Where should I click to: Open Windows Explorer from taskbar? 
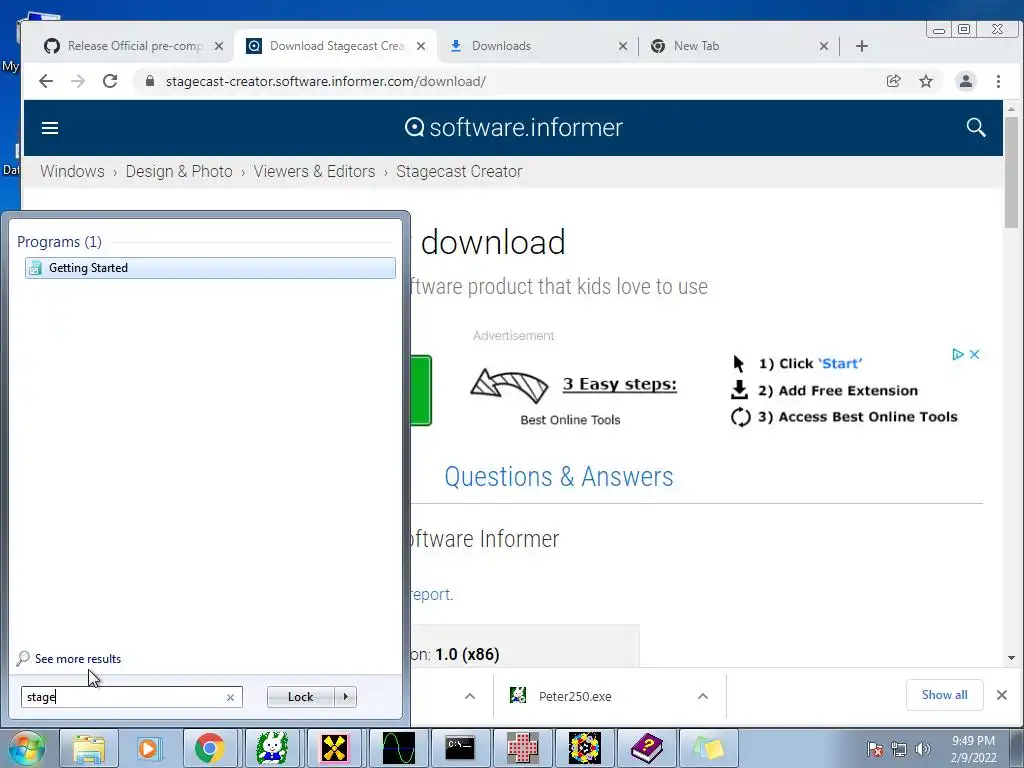pos(89,748)
